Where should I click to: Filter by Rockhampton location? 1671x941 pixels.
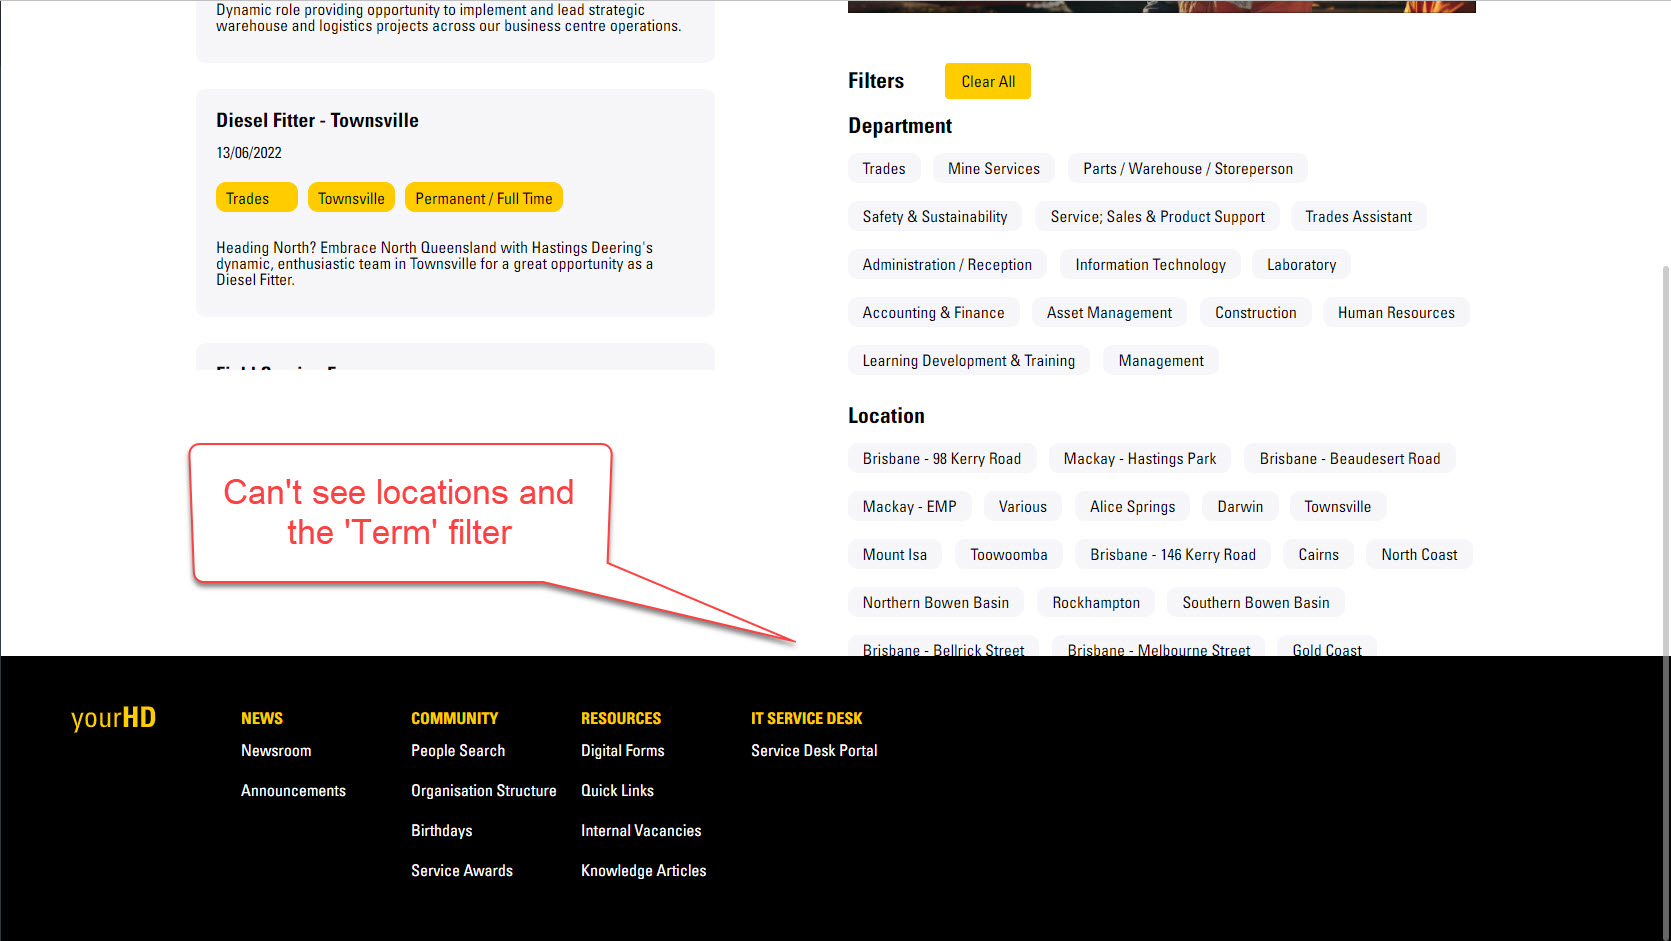[1095, 603]
